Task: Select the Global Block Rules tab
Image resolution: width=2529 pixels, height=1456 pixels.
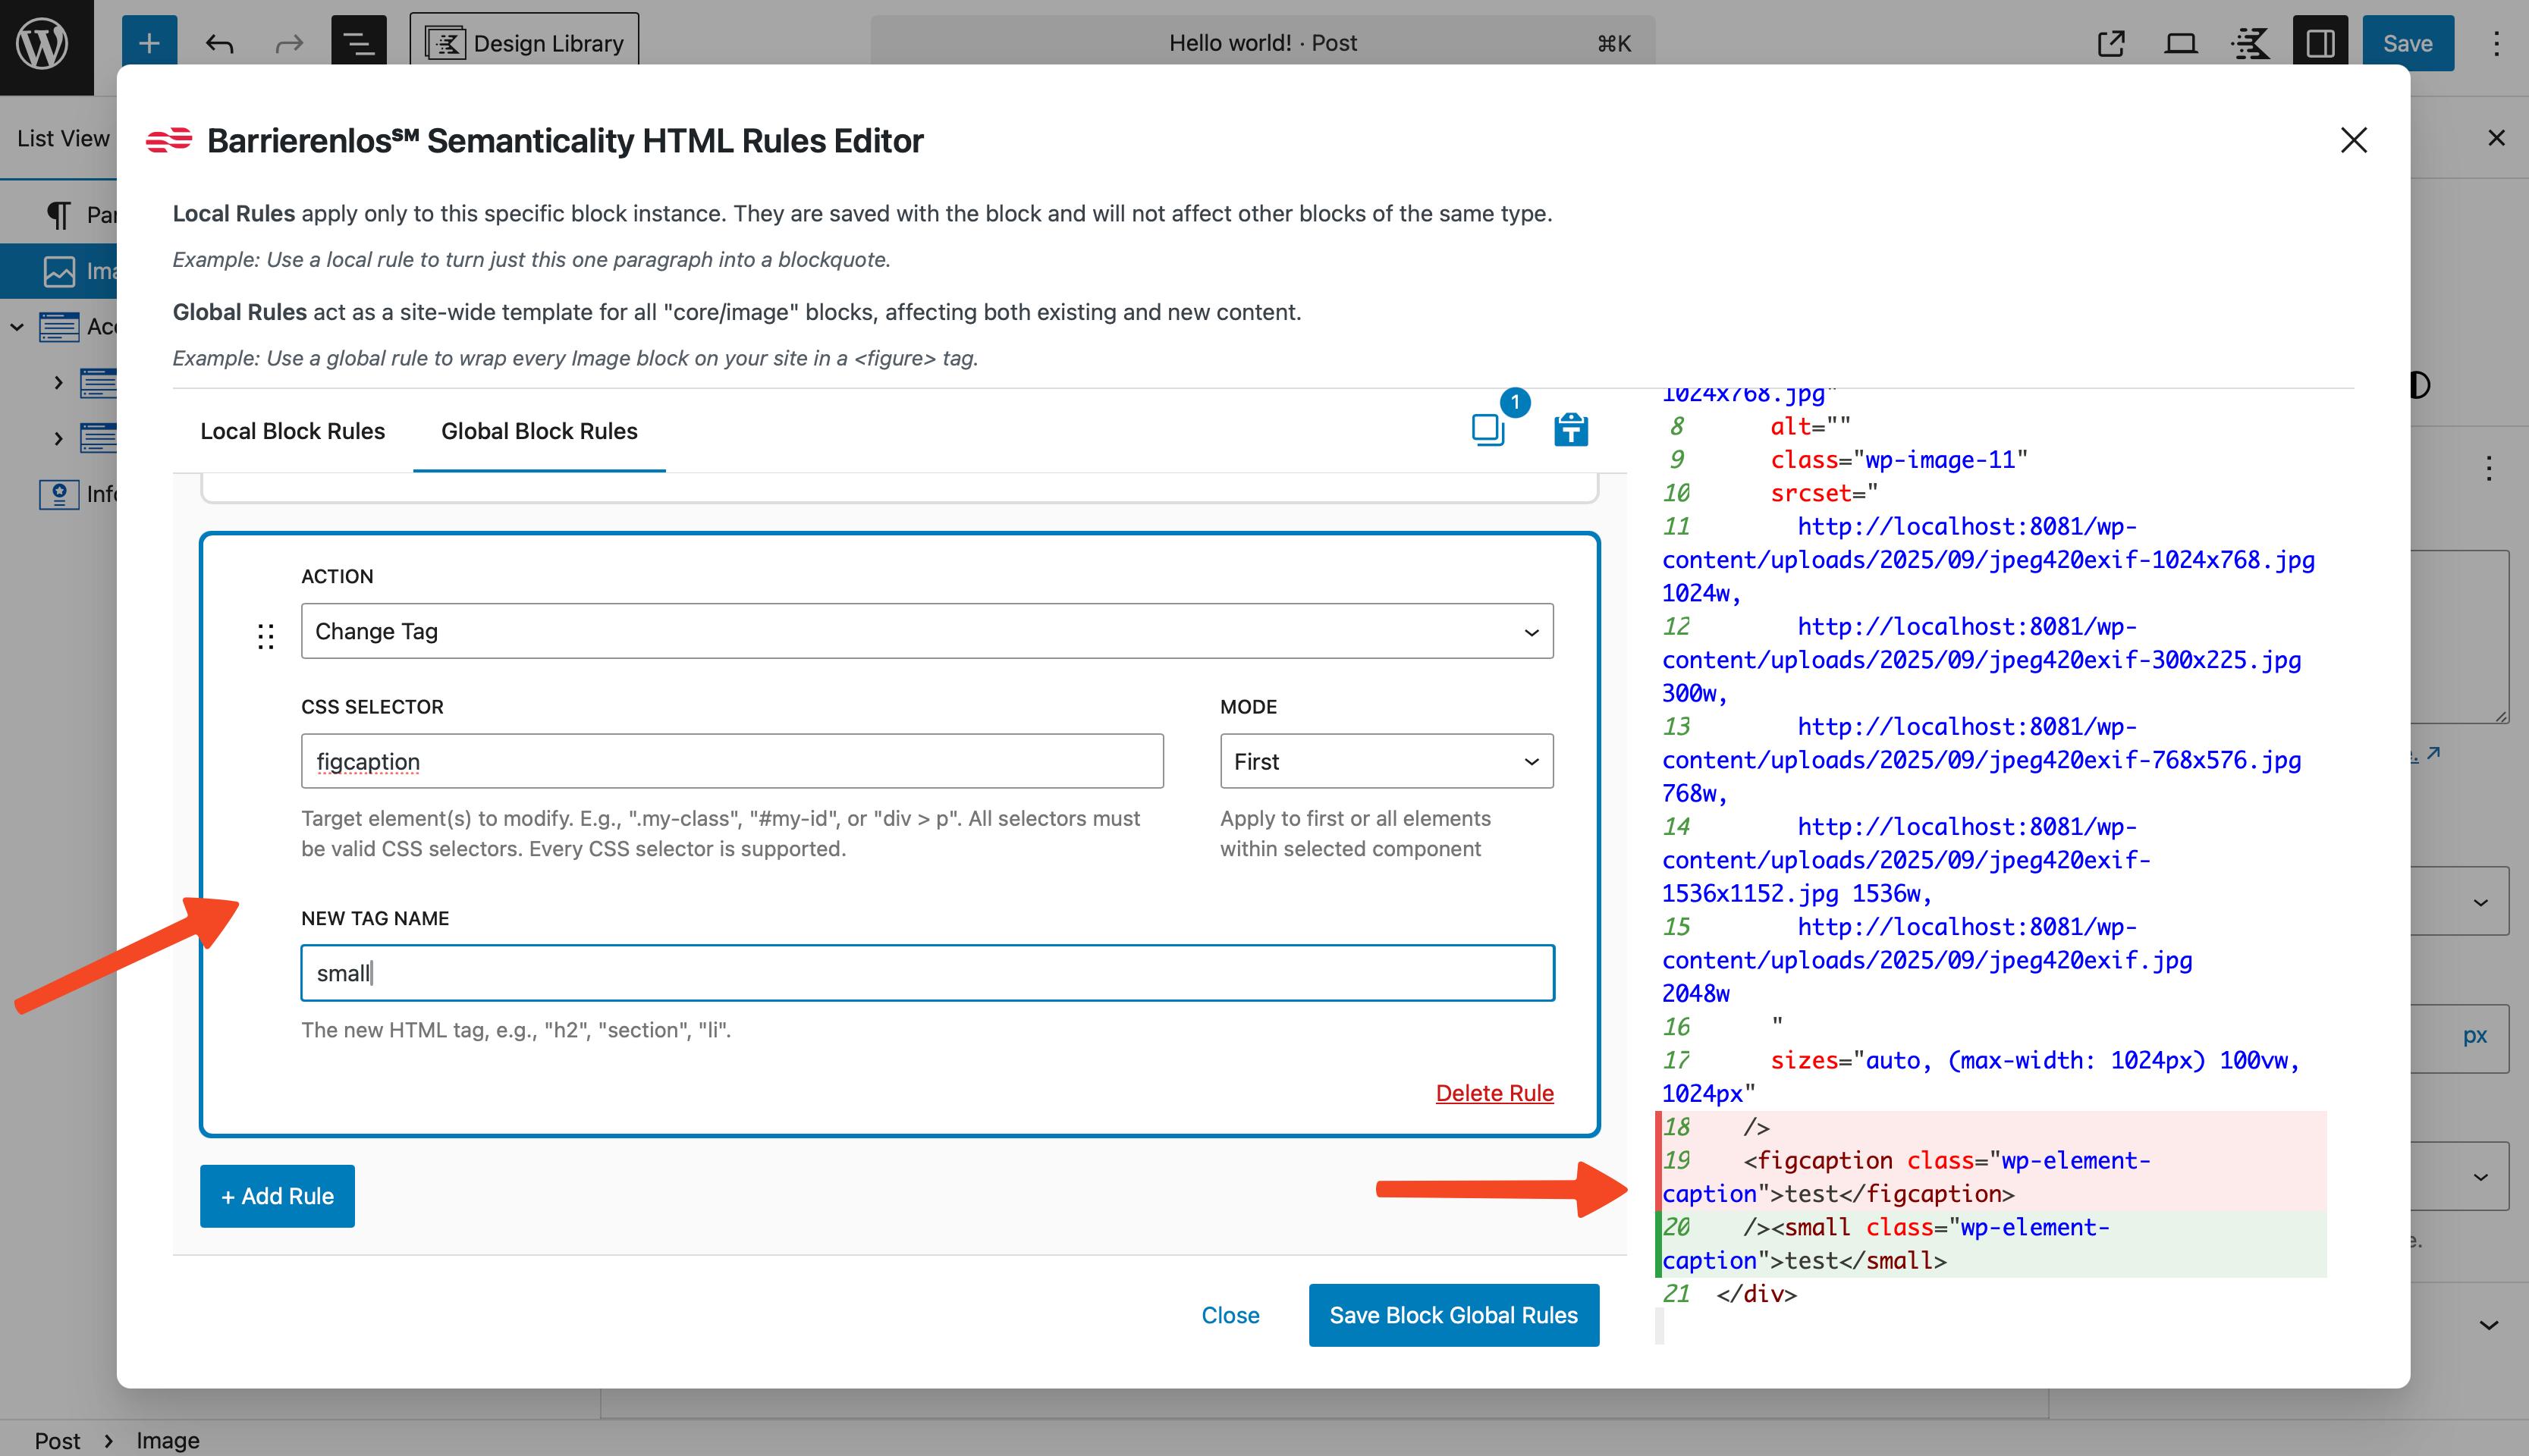Action: click(x=539, y=431)
